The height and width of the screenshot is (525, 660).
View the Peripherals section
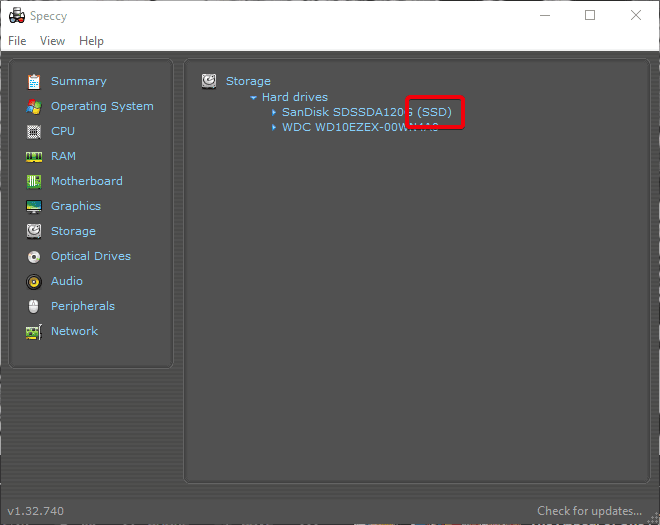pos(83,306)
